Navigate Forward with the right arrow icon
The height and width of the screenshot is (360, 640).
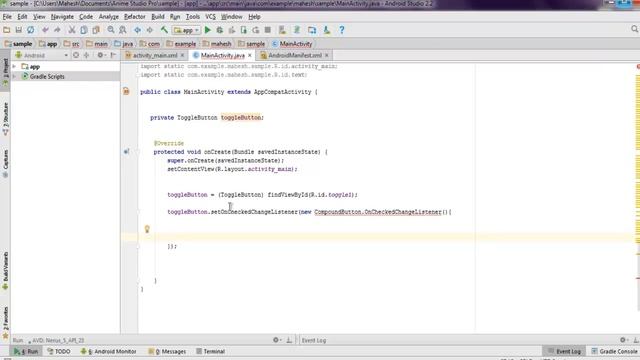click(150, 30)
